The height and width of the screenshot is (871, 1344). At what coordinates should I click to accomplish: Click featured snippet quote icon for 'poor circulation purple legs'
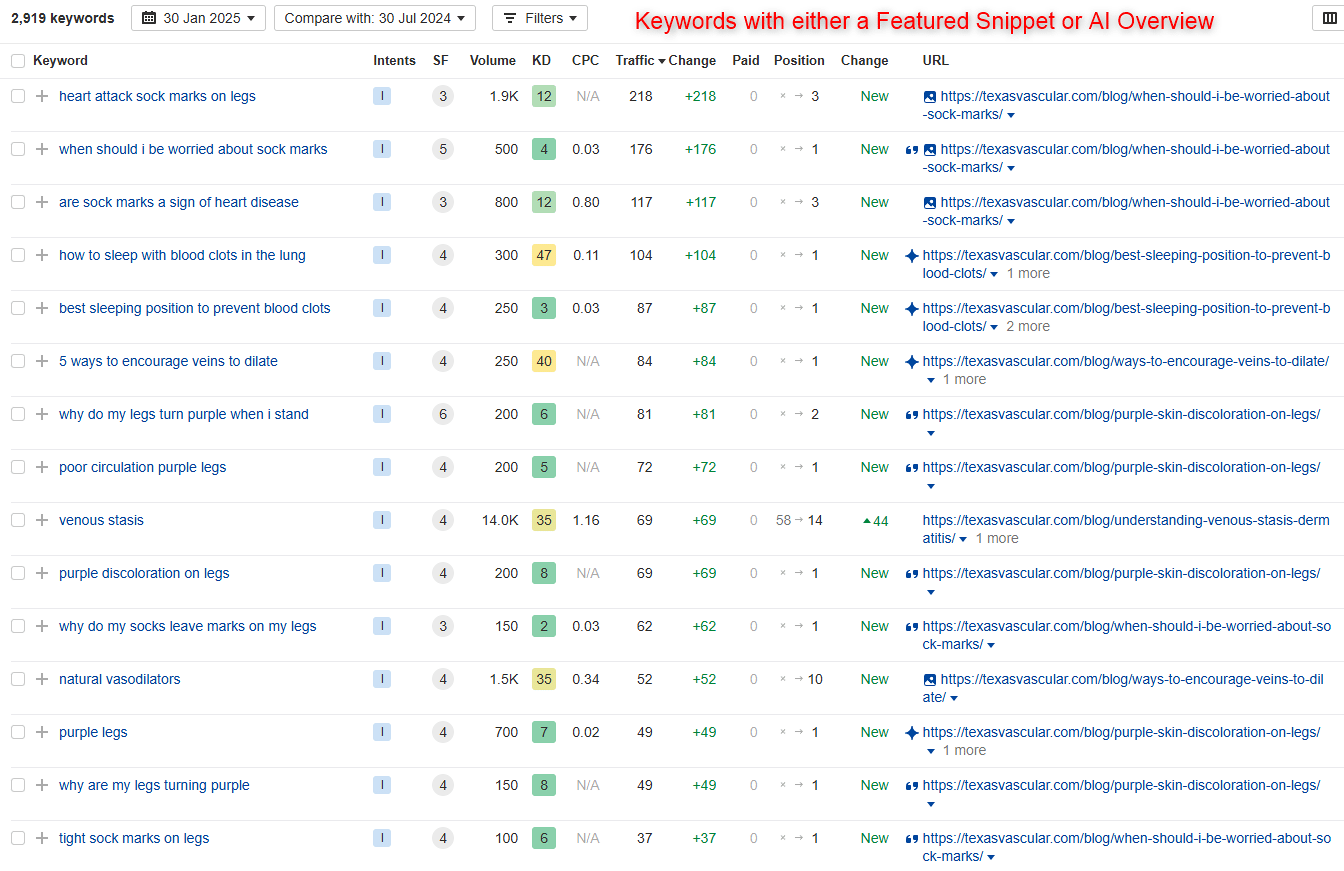click(911, 468)
